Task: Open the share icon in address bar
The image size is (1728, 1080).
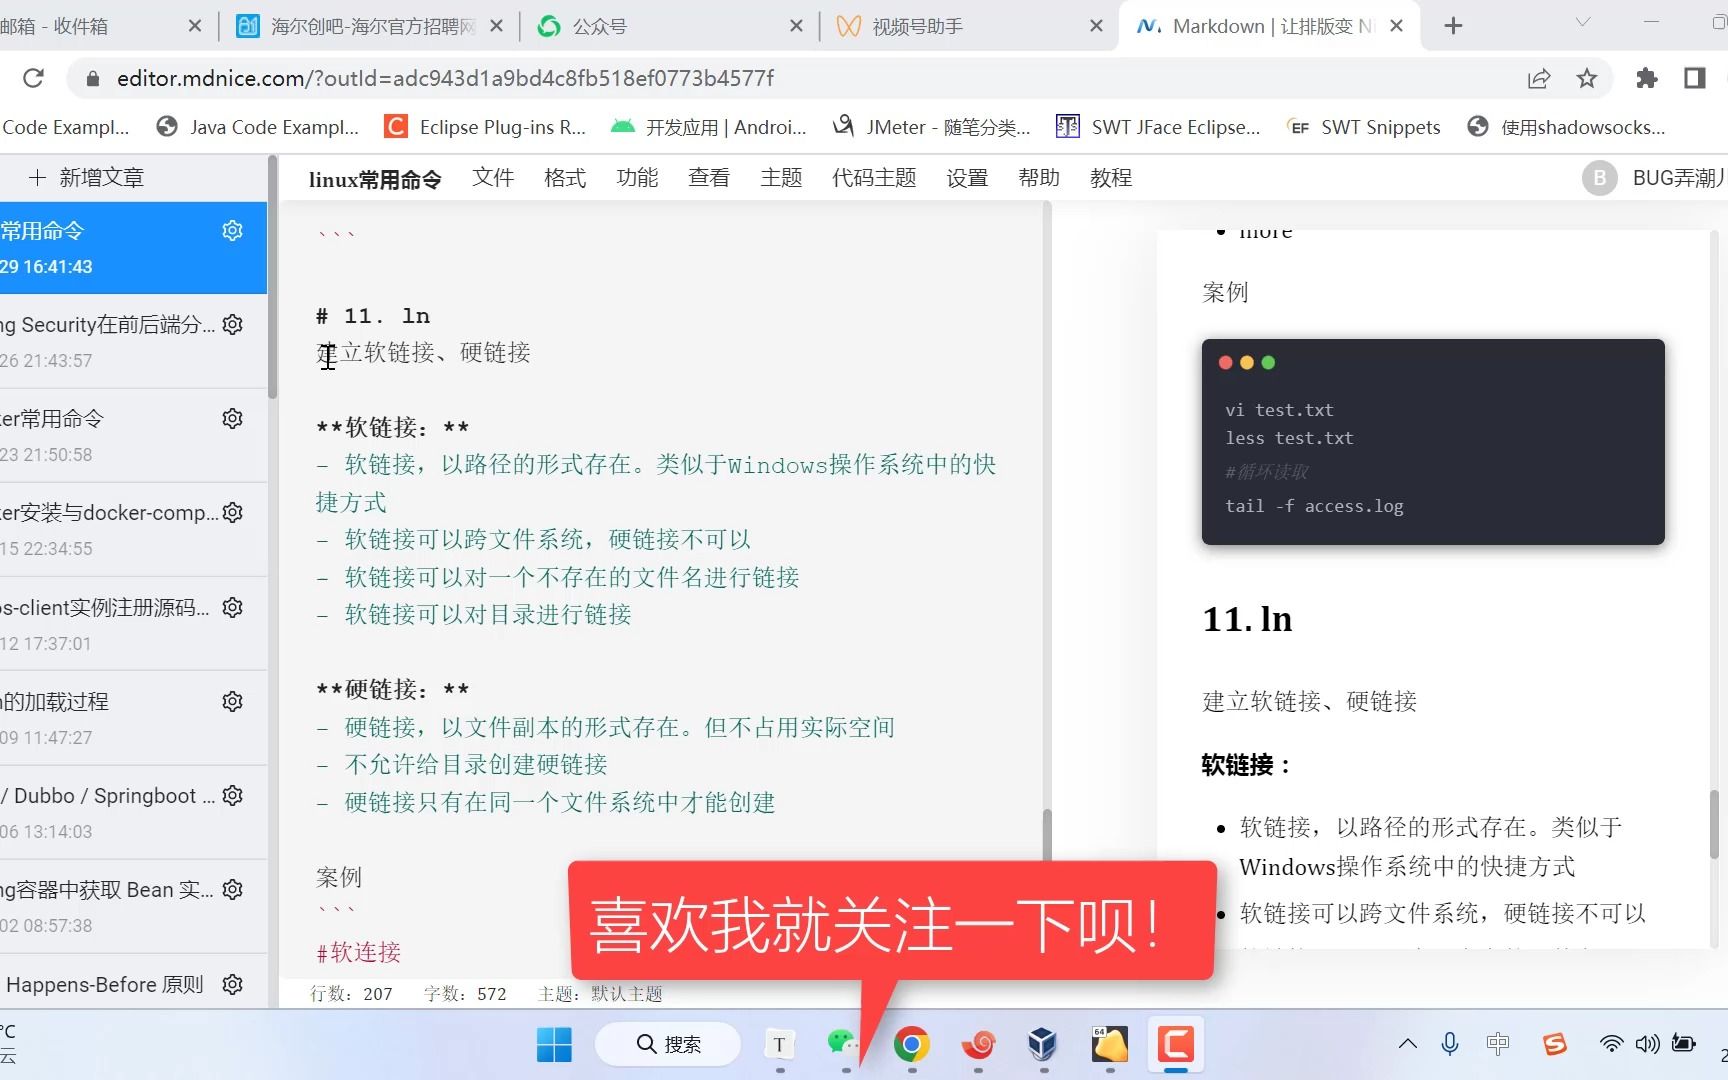Action: 1539,78
